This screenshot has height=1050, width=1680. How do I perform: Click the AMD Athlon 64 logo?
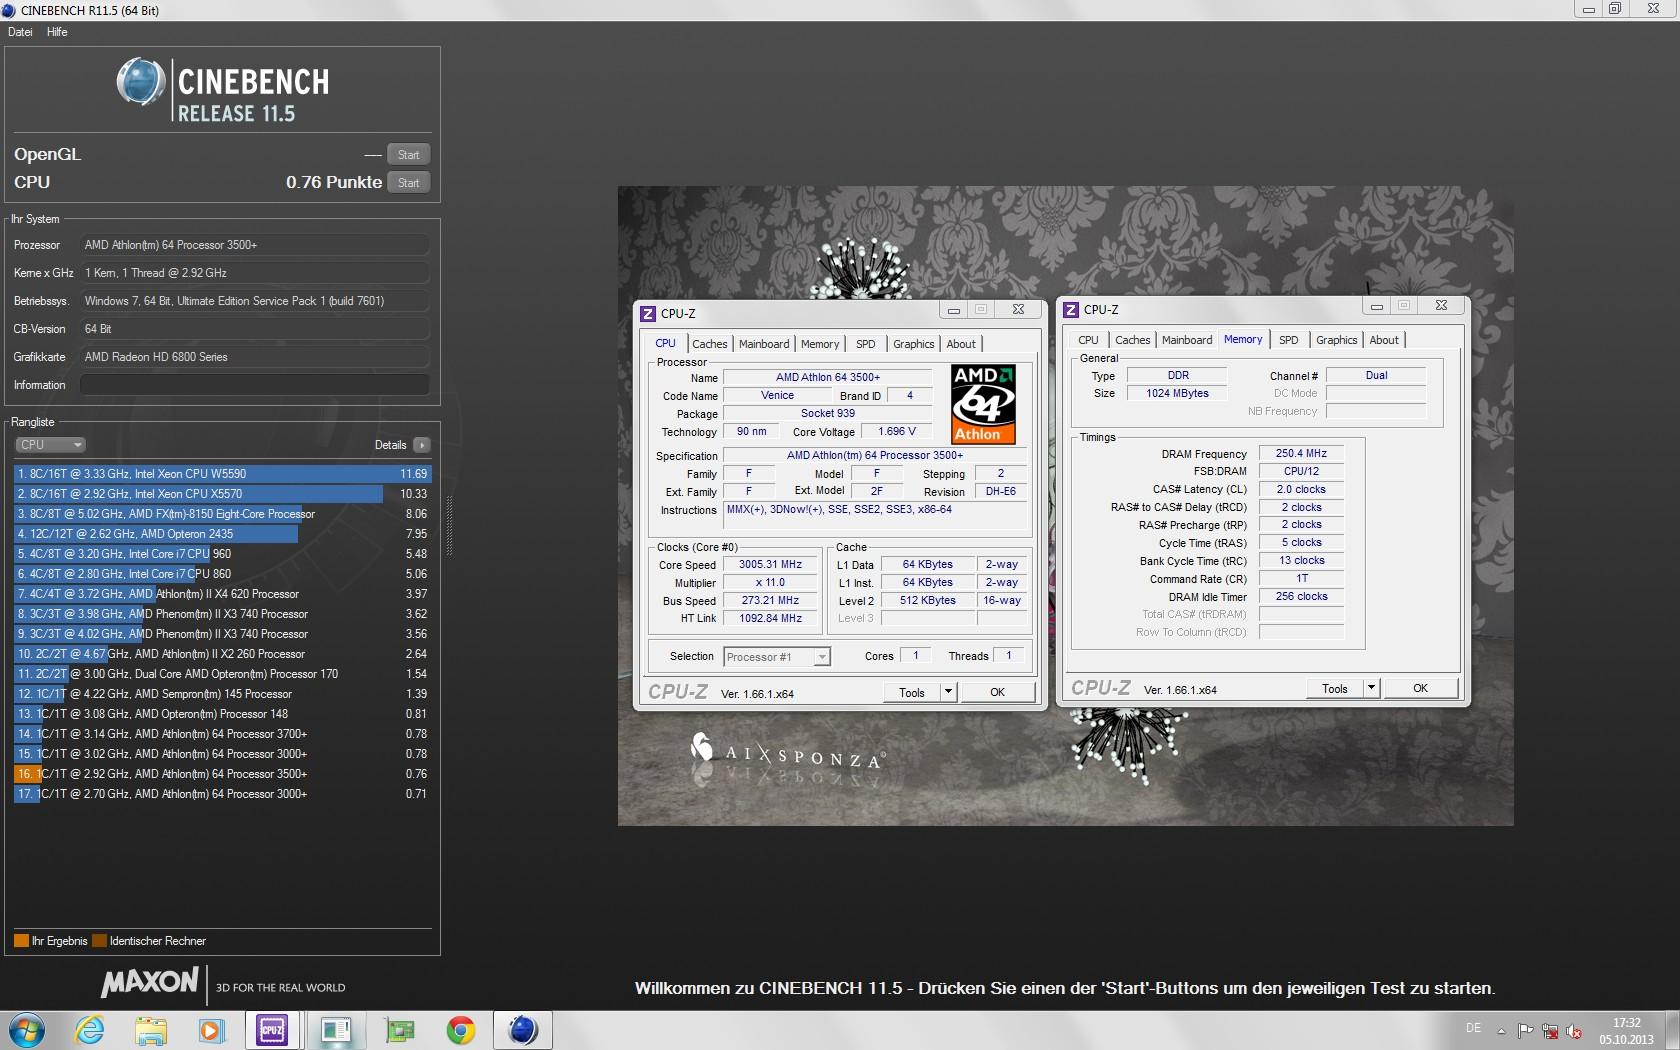pyautogui.click(x=983, y=404)
